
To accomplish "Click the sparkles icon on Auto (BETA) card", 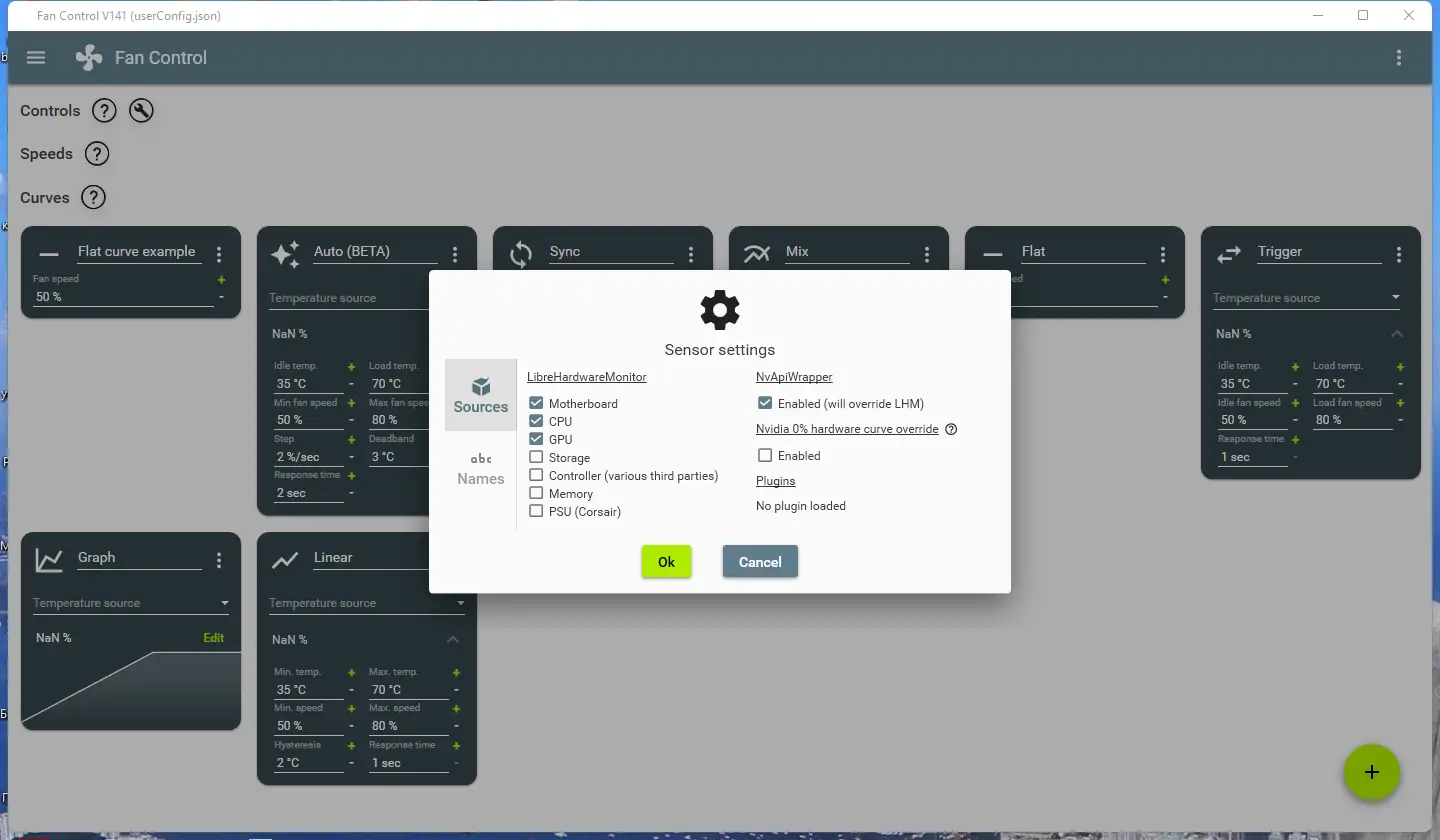I will (285, 255).
